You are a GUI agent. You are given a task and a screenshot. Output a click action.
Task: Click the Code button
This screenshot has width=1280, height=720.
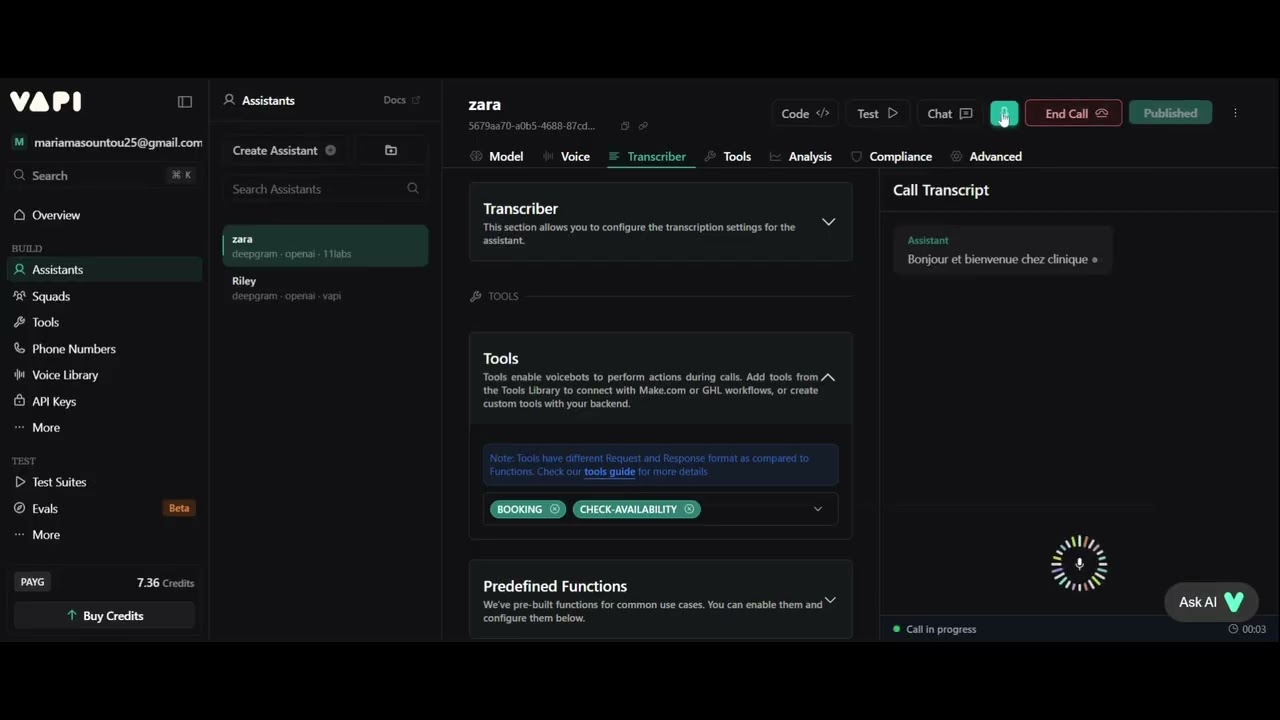[x=805, y=113]
